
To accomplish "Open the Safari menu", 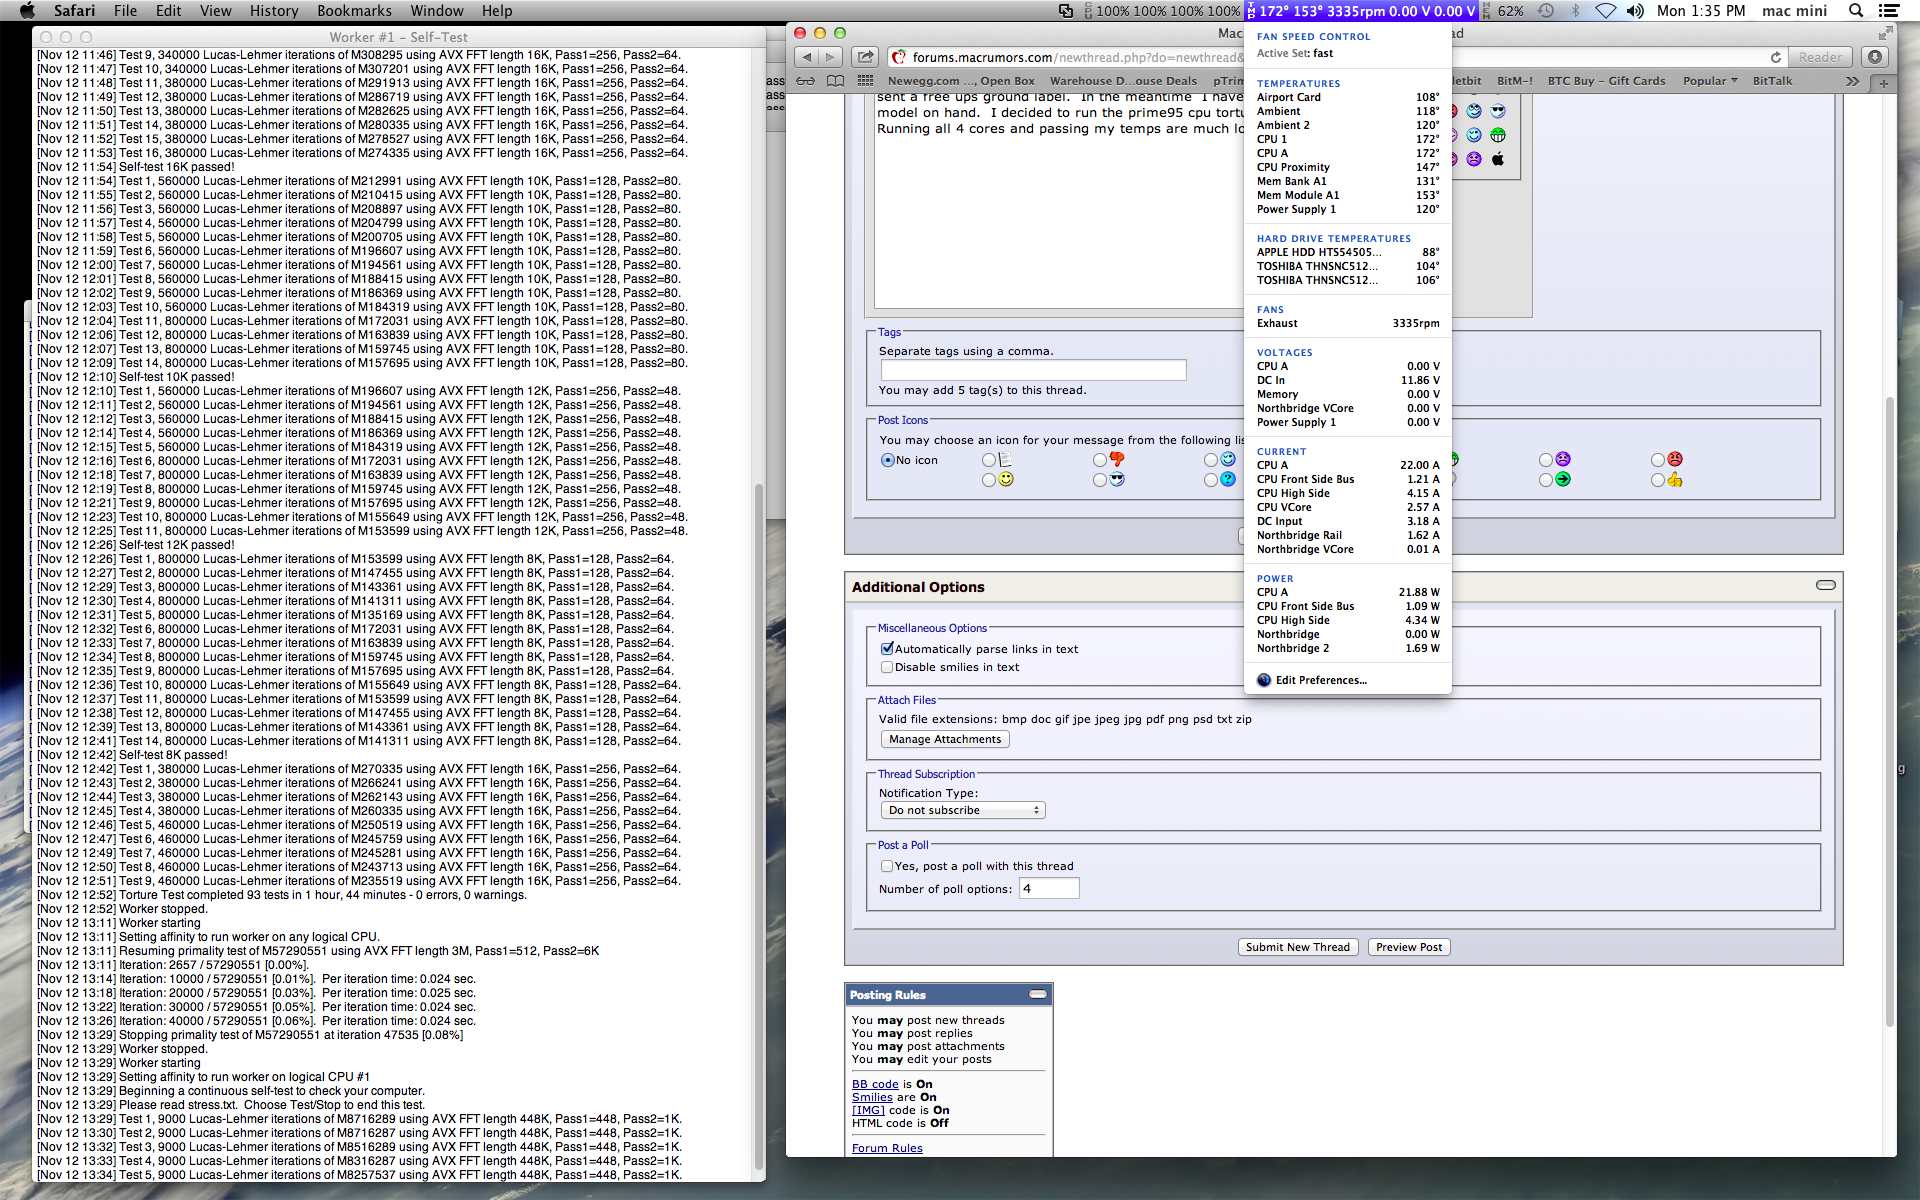I will click(75, 11).
